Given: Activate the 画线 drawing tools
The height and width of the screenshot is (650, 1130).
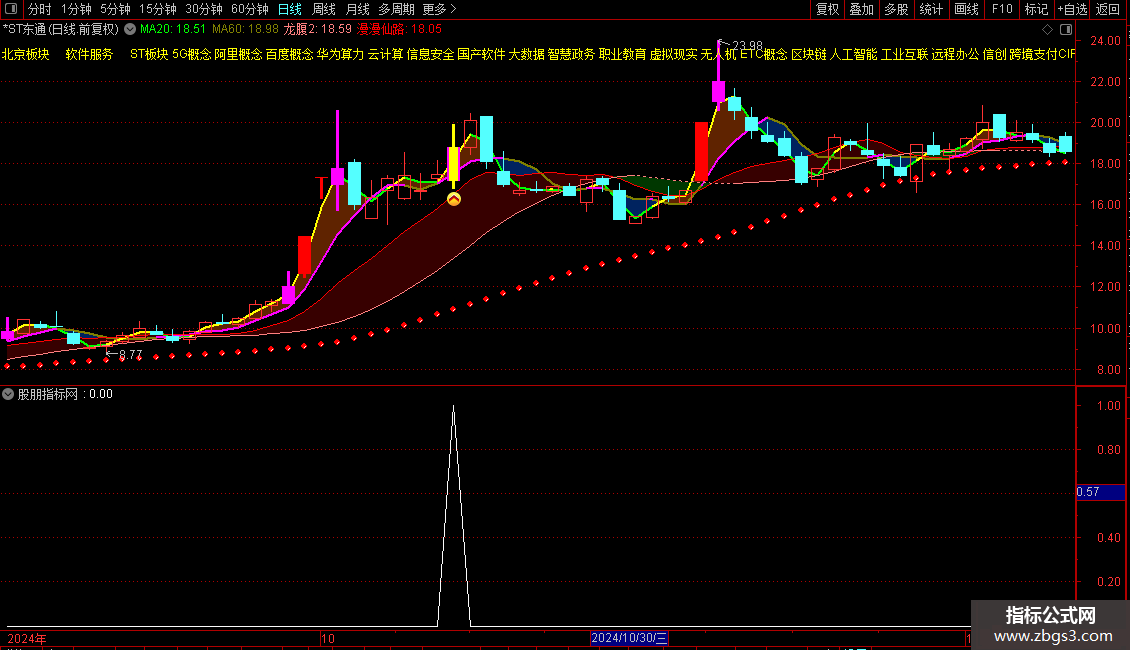Looking at the screenshot, I should pos(966,9).
